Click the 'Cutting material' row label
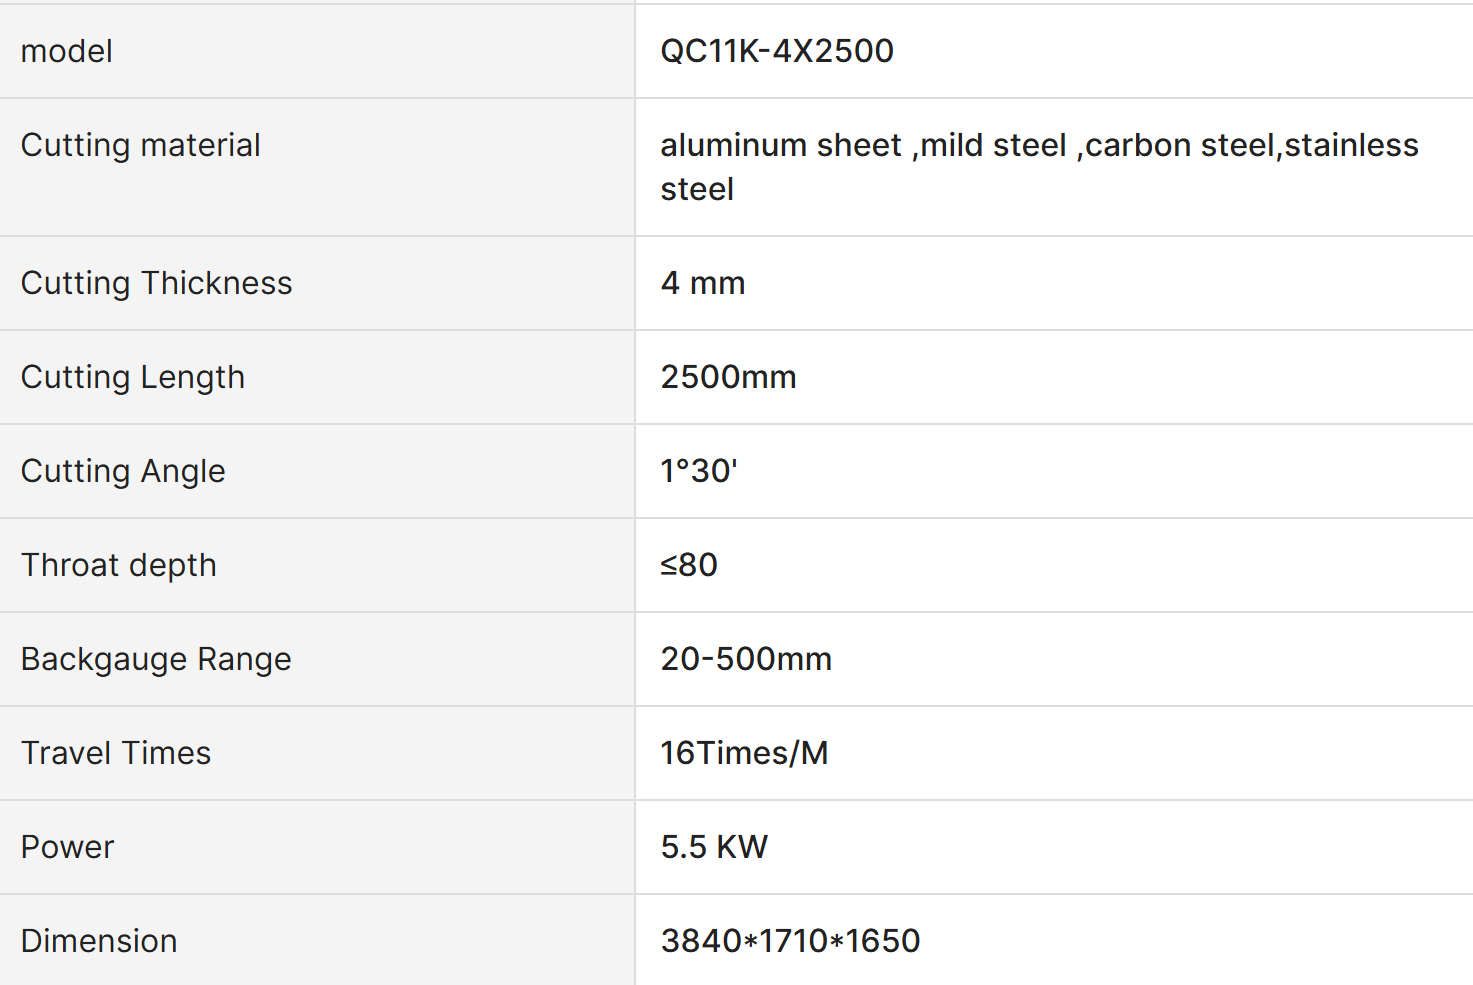The height and width of the screenshot is (985, 1473). click(x=141, y=145)
